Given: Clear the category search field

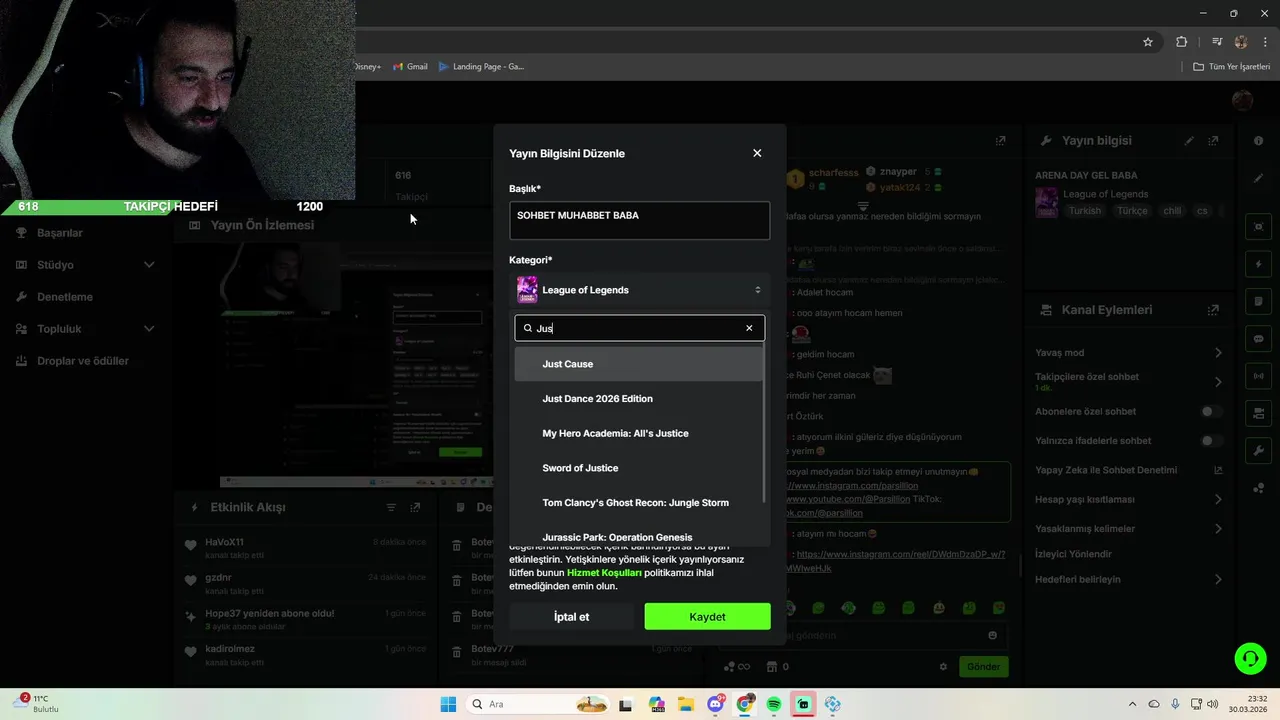Looking at the screenshot, I should [x=749, y=328].
